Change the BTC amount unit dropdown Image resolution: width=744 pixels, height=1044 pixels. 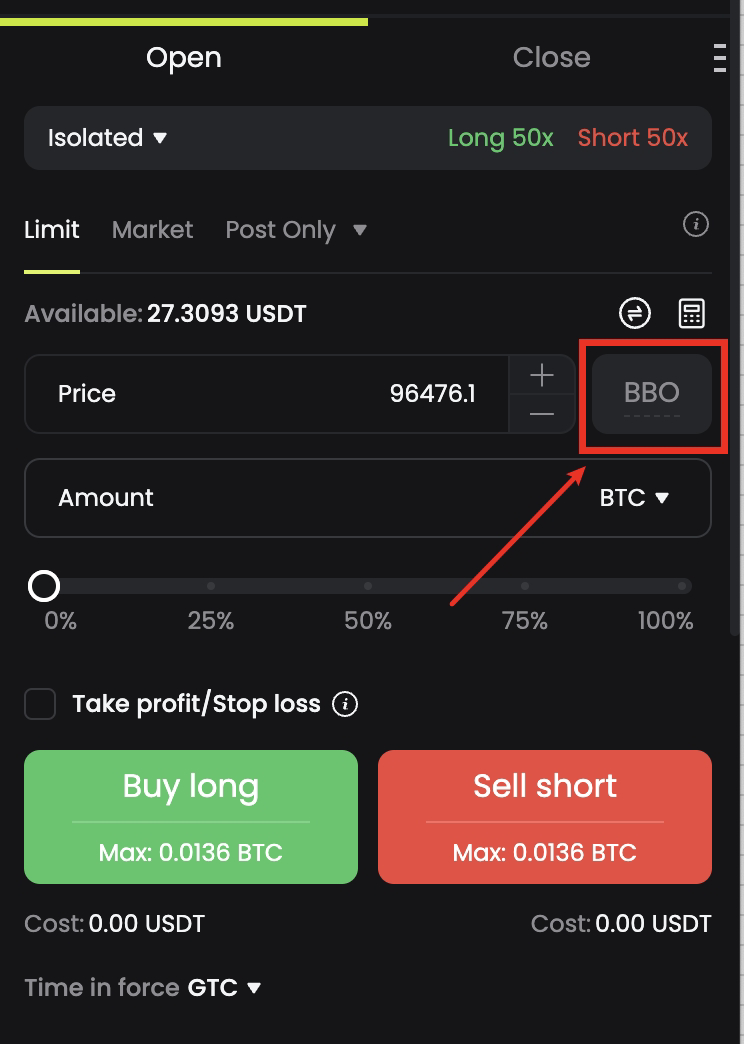[634, 498]
